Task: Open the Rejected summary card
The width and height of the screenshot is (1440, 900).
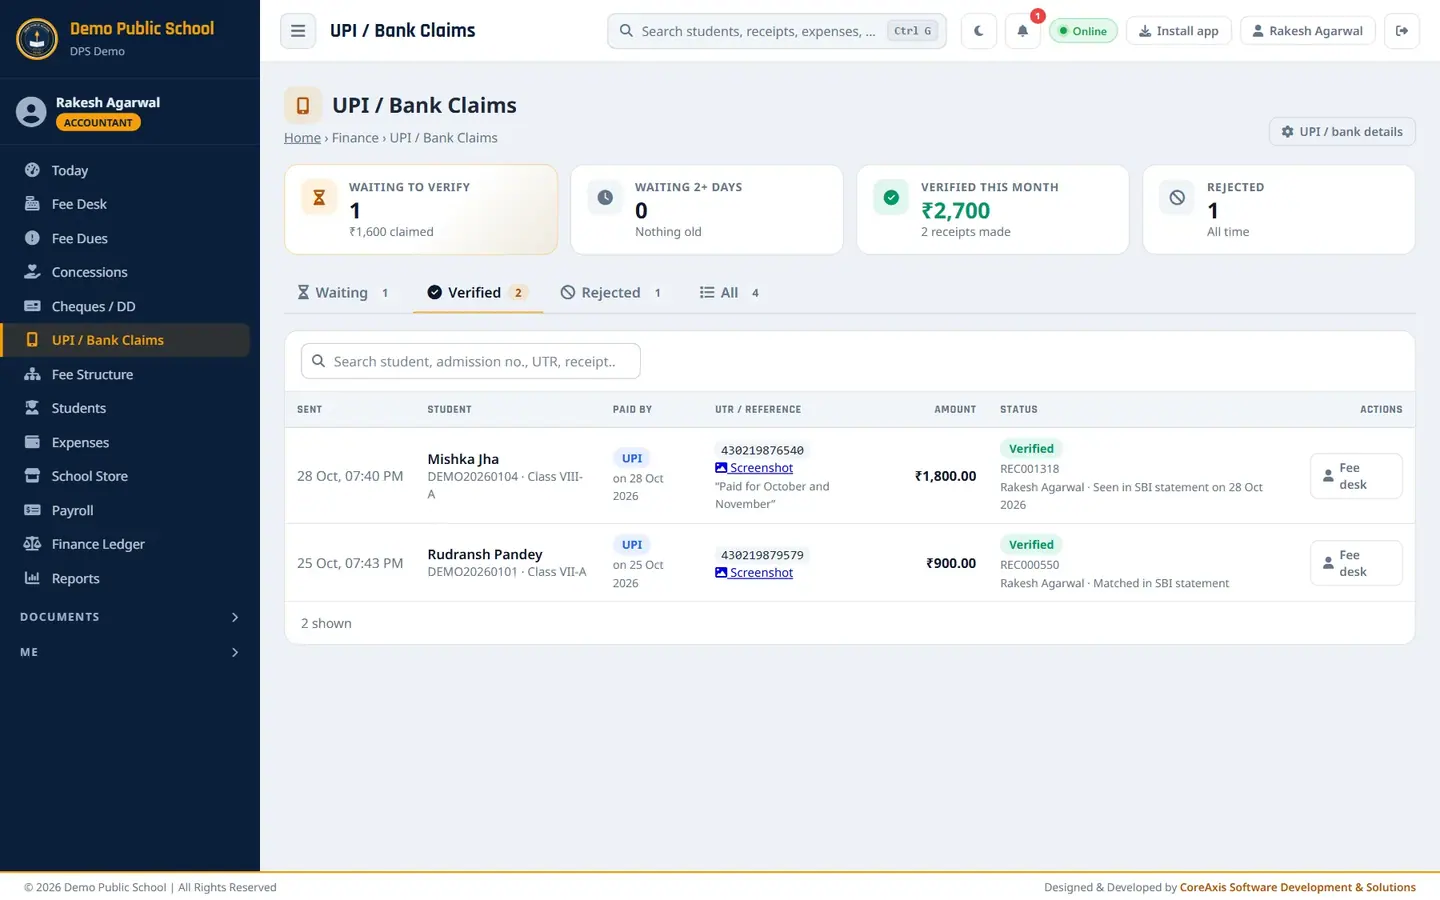Action: click(1279, 210)
